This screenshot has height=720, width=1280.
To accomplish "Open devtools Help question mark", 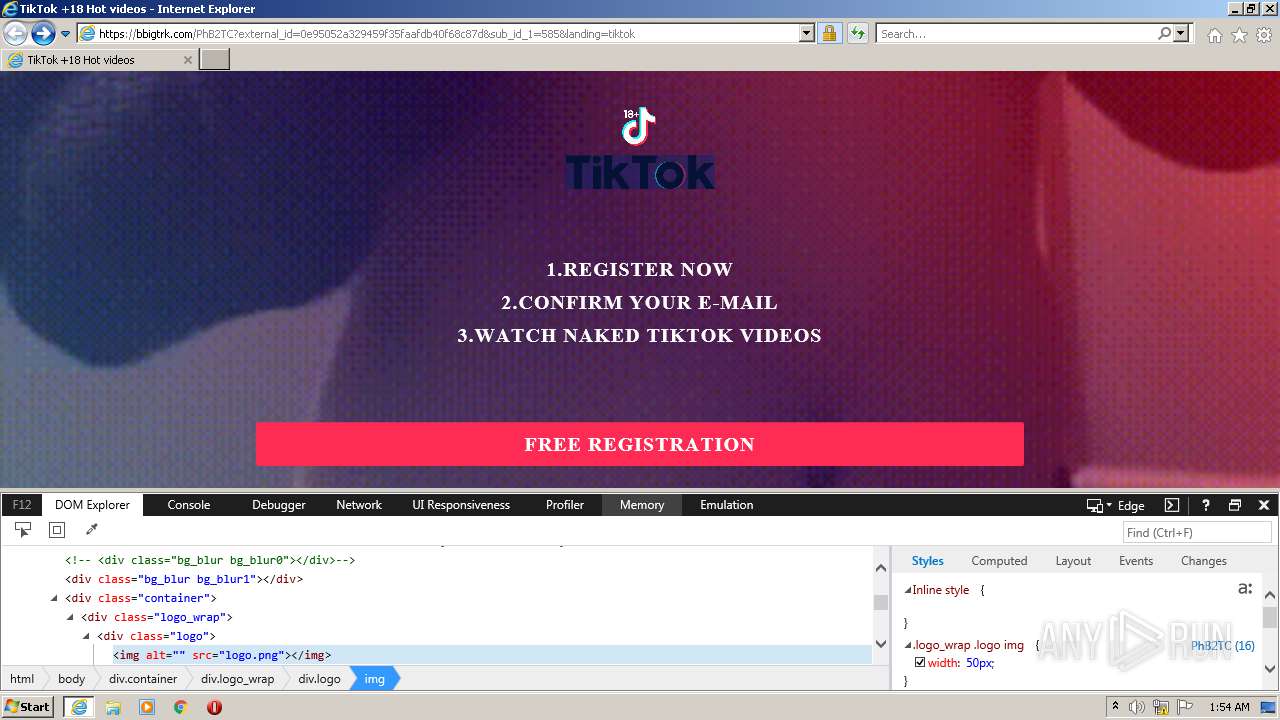I will tap(1206, 505).
